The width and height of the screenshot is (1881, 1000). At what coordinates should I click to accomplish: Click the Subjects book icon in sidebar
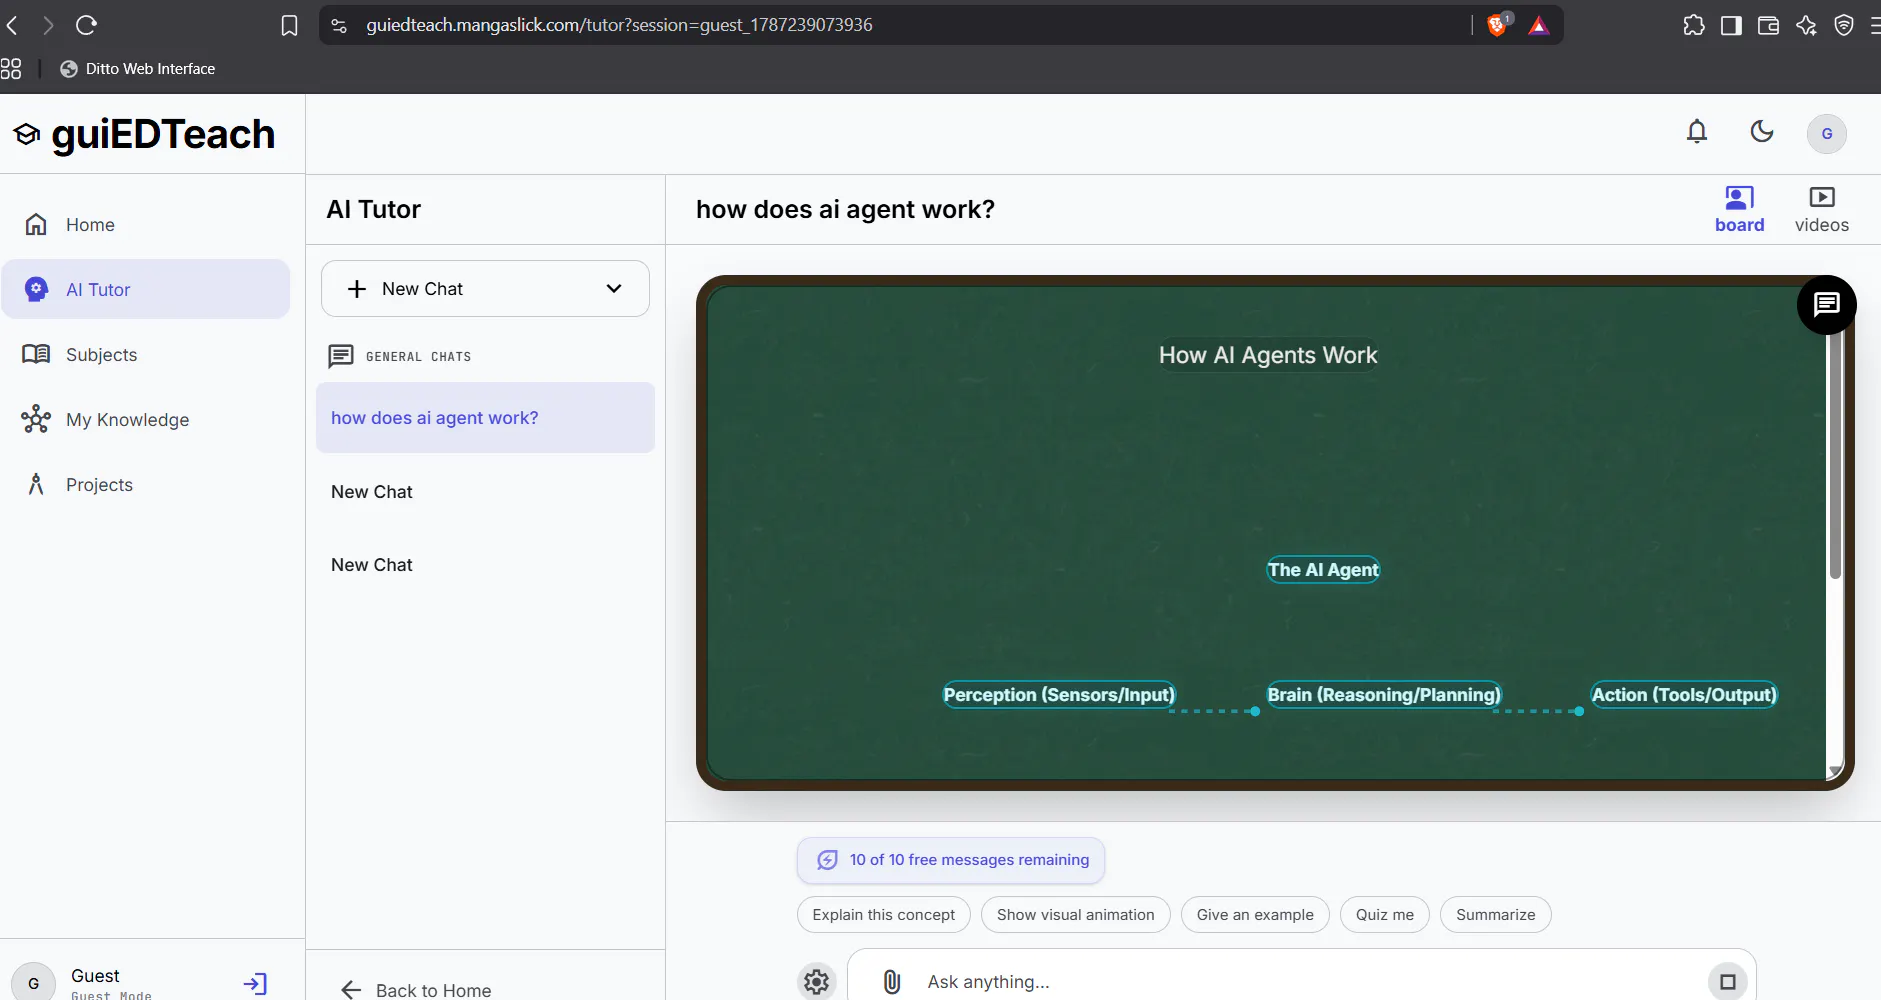click(36, 354)
